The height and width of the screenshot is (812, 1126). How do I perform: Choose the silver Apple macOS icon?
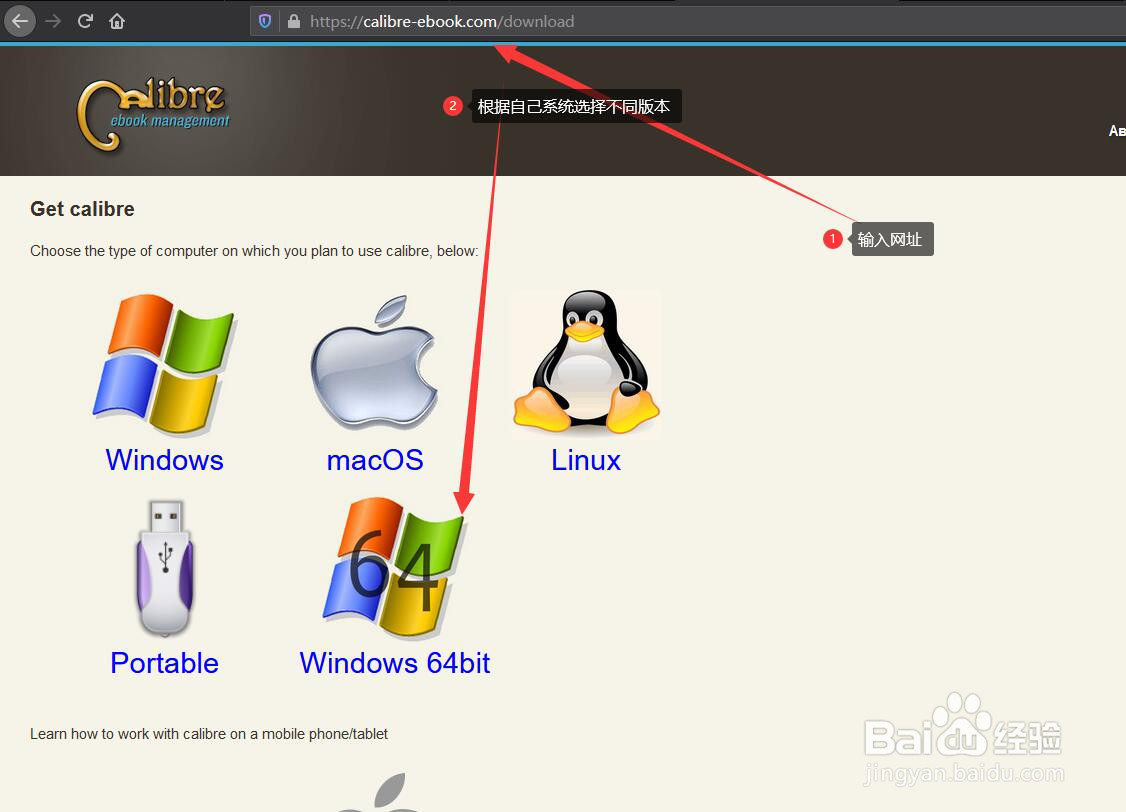[x=375, y=363]
